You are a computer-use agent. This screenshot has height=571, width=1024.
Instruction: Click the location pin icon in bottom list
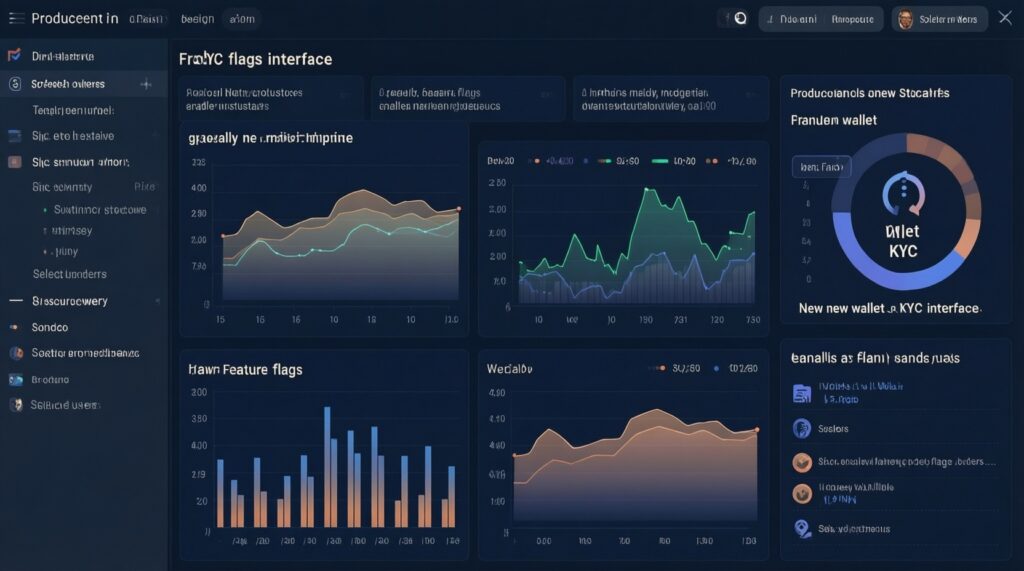[x=802, y=528]
